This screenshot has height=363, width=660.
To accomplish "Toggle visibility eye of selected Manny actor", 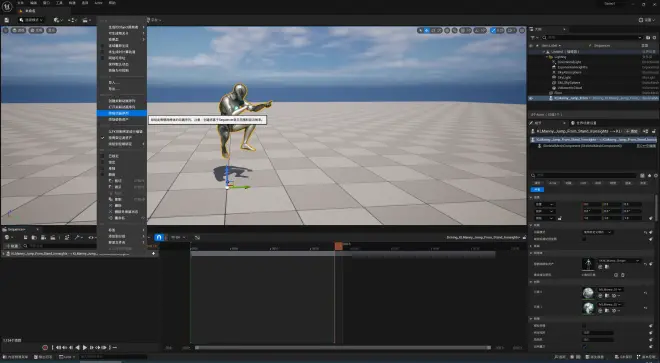I will click(x=531, y=98).
